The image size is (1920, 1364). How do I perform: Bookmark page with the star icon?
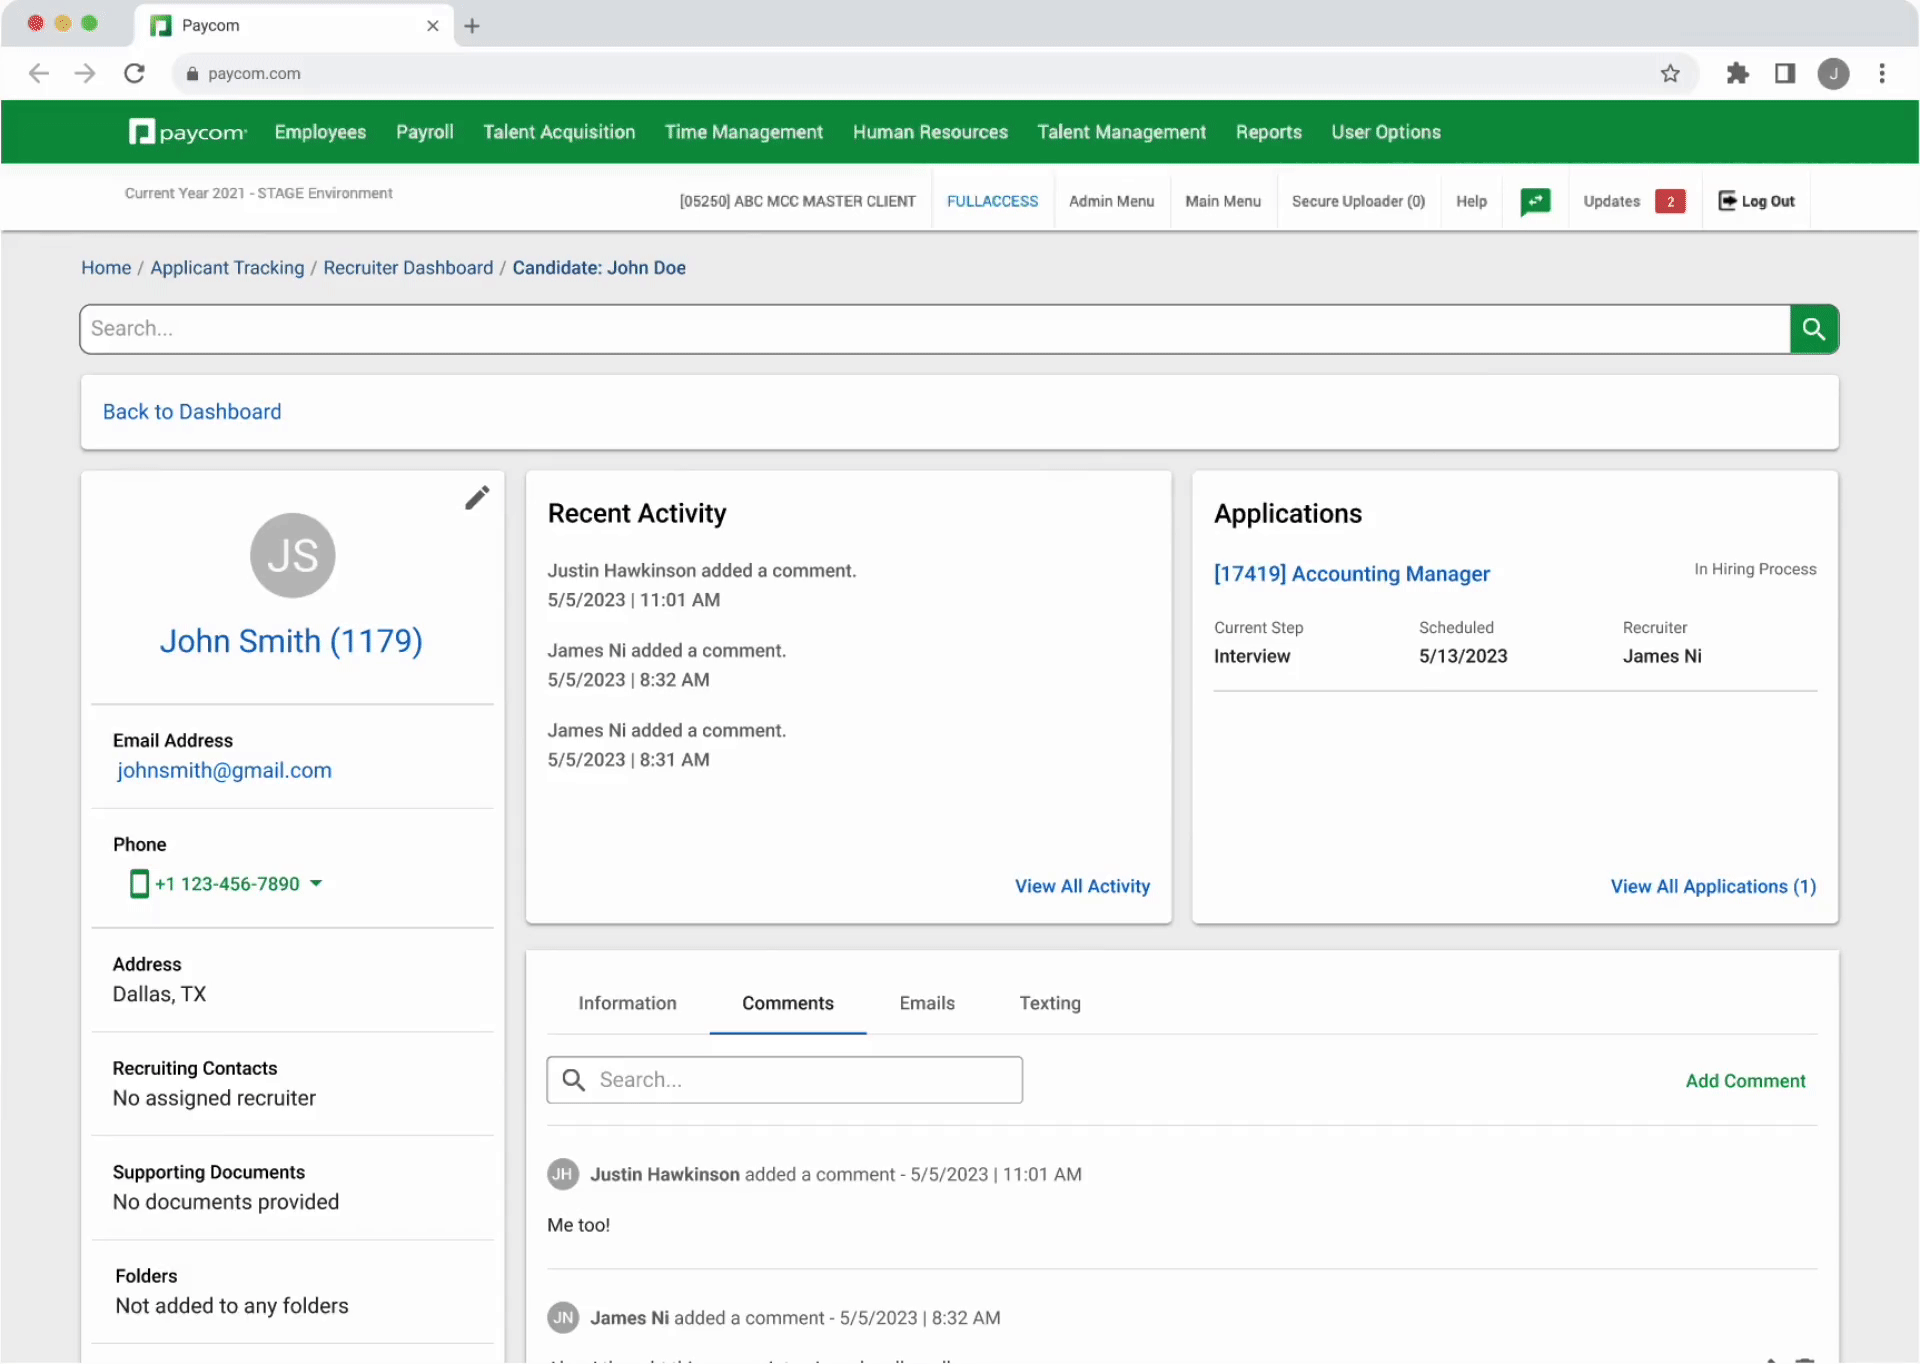[x=1670, y=73]
